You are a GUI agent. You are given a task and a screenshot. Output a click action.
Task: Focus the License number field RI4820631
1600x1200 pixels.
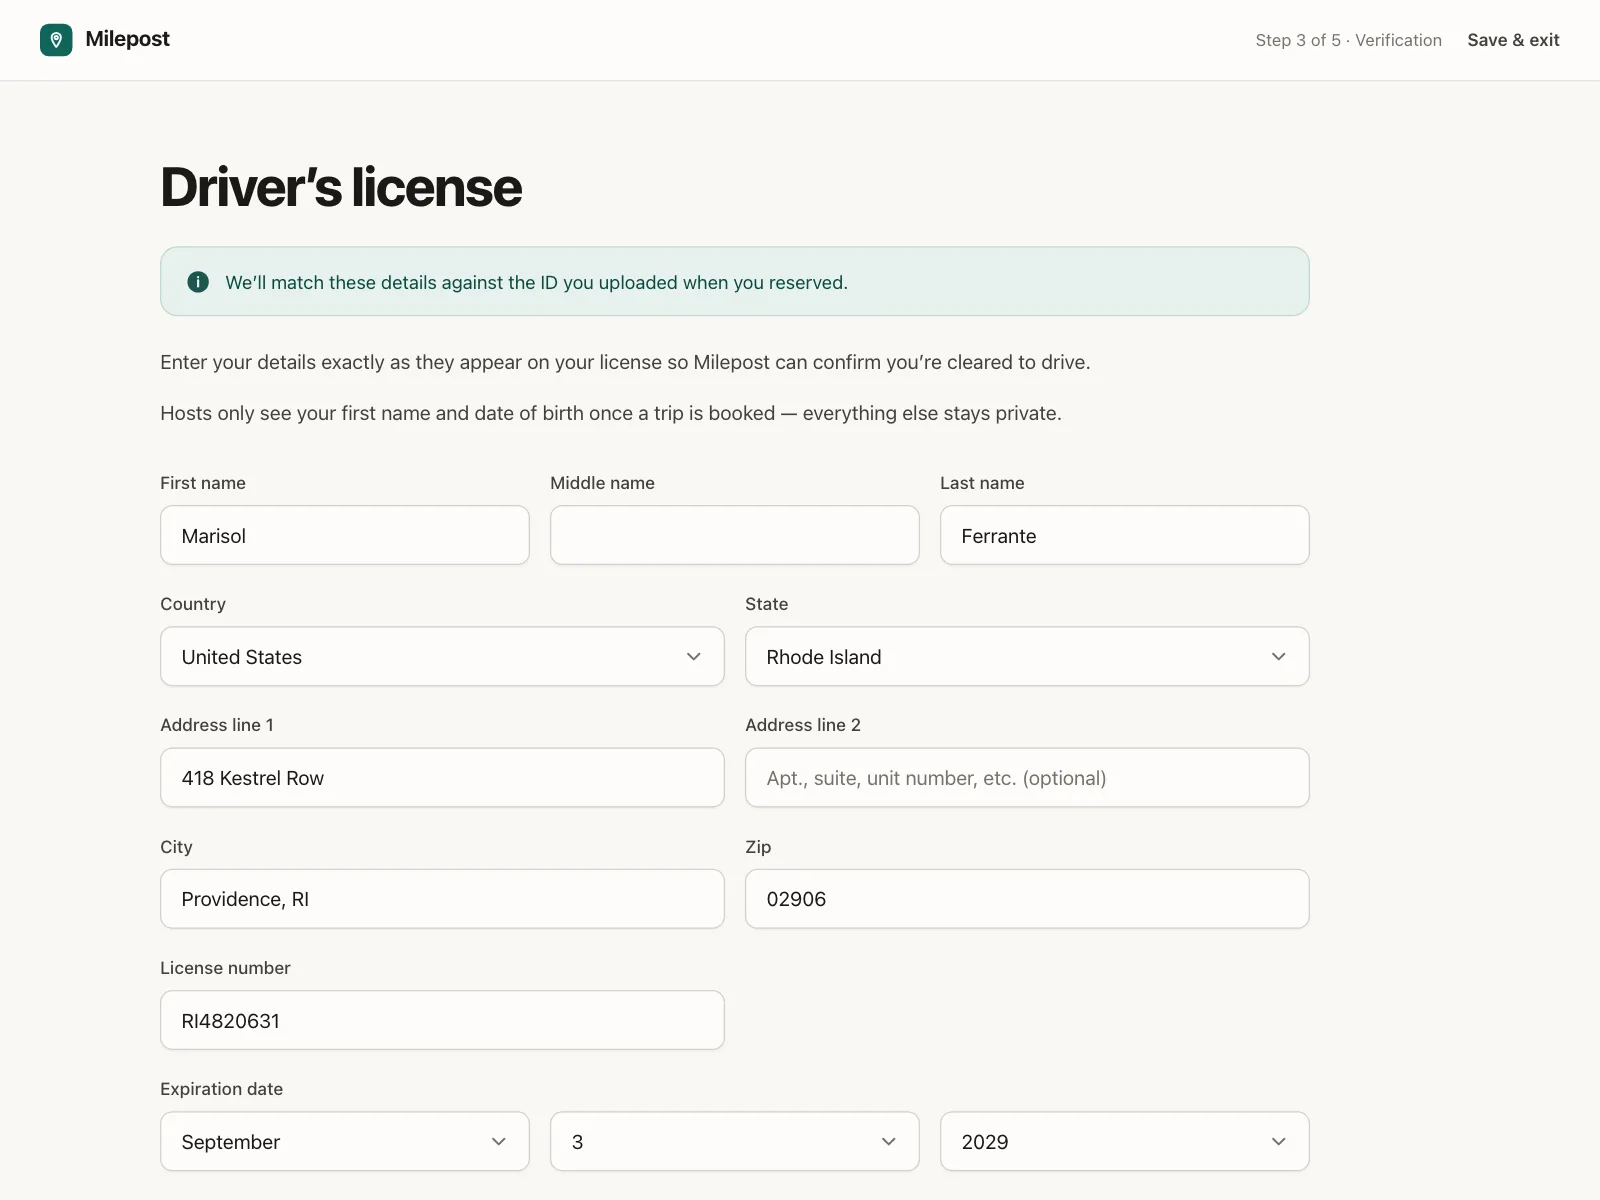click(x=442, y=1020)
